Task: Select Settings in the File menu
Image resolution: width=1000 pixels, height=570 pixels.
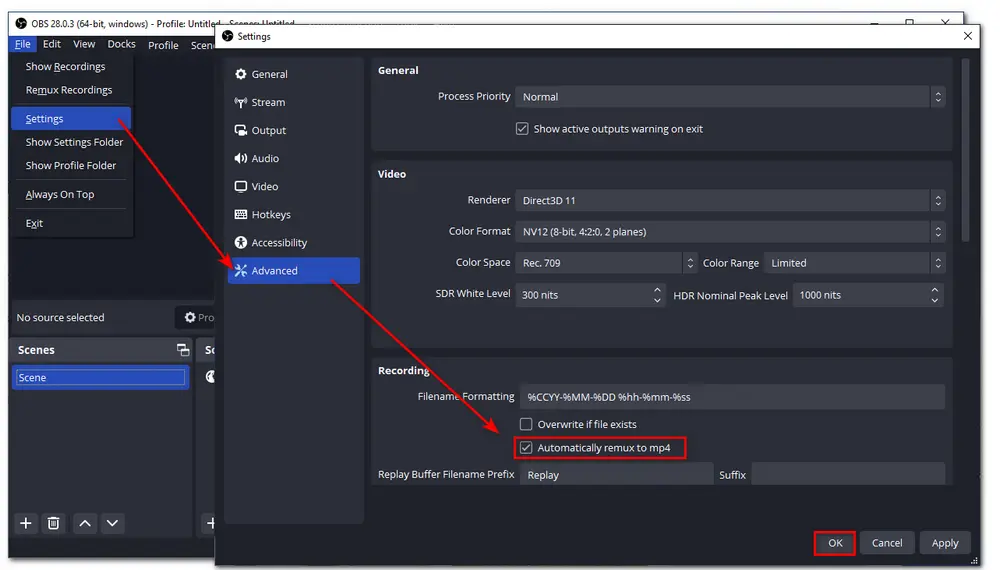Action: [x=71, y=119]
